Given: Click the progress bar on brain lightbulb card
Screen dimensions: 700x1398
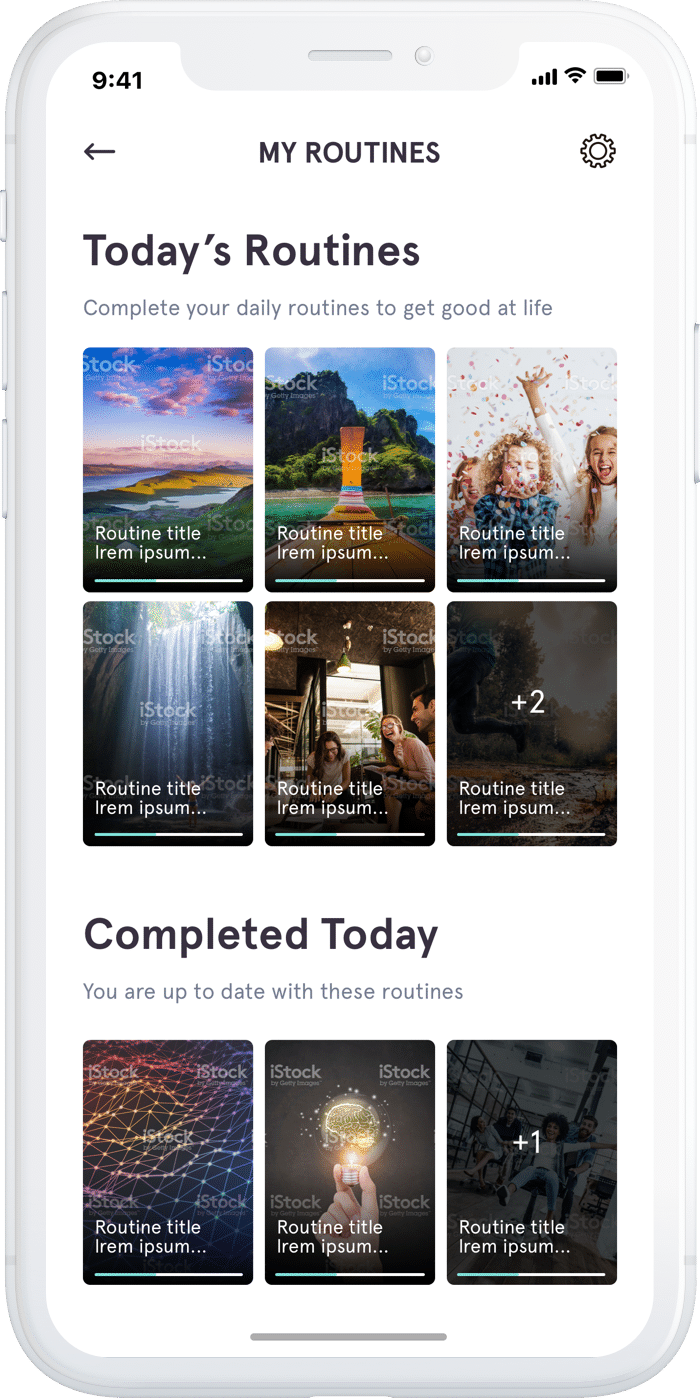Looking at the screenshot, I should (x=350, y=1273).
